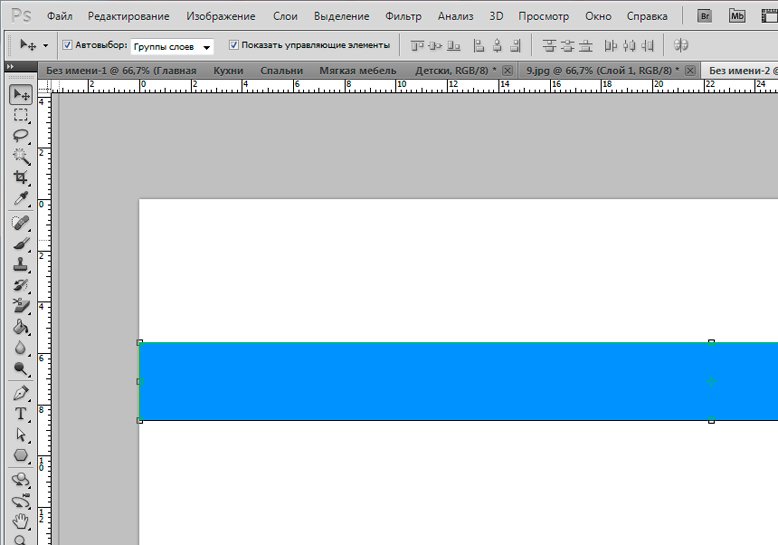Screen dimensions: 778x545
Task: Select the Paint Bucket tool
Action: [x=21, y=327]
